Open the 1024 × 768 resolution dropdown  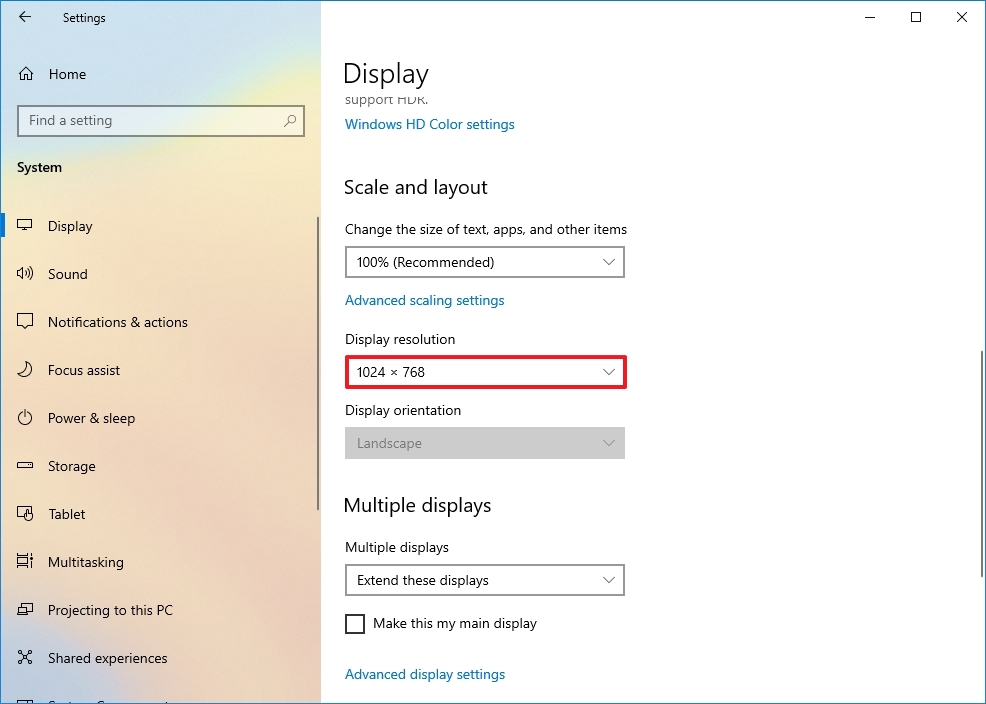click(485, 372)
